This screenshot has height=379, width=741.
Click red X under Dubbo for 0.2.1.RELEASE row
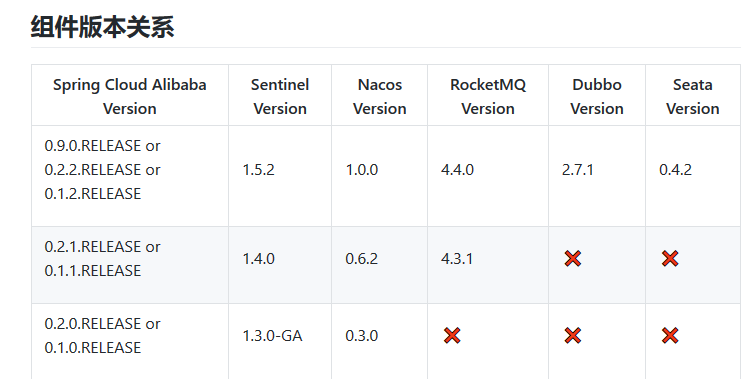point(572,258)
